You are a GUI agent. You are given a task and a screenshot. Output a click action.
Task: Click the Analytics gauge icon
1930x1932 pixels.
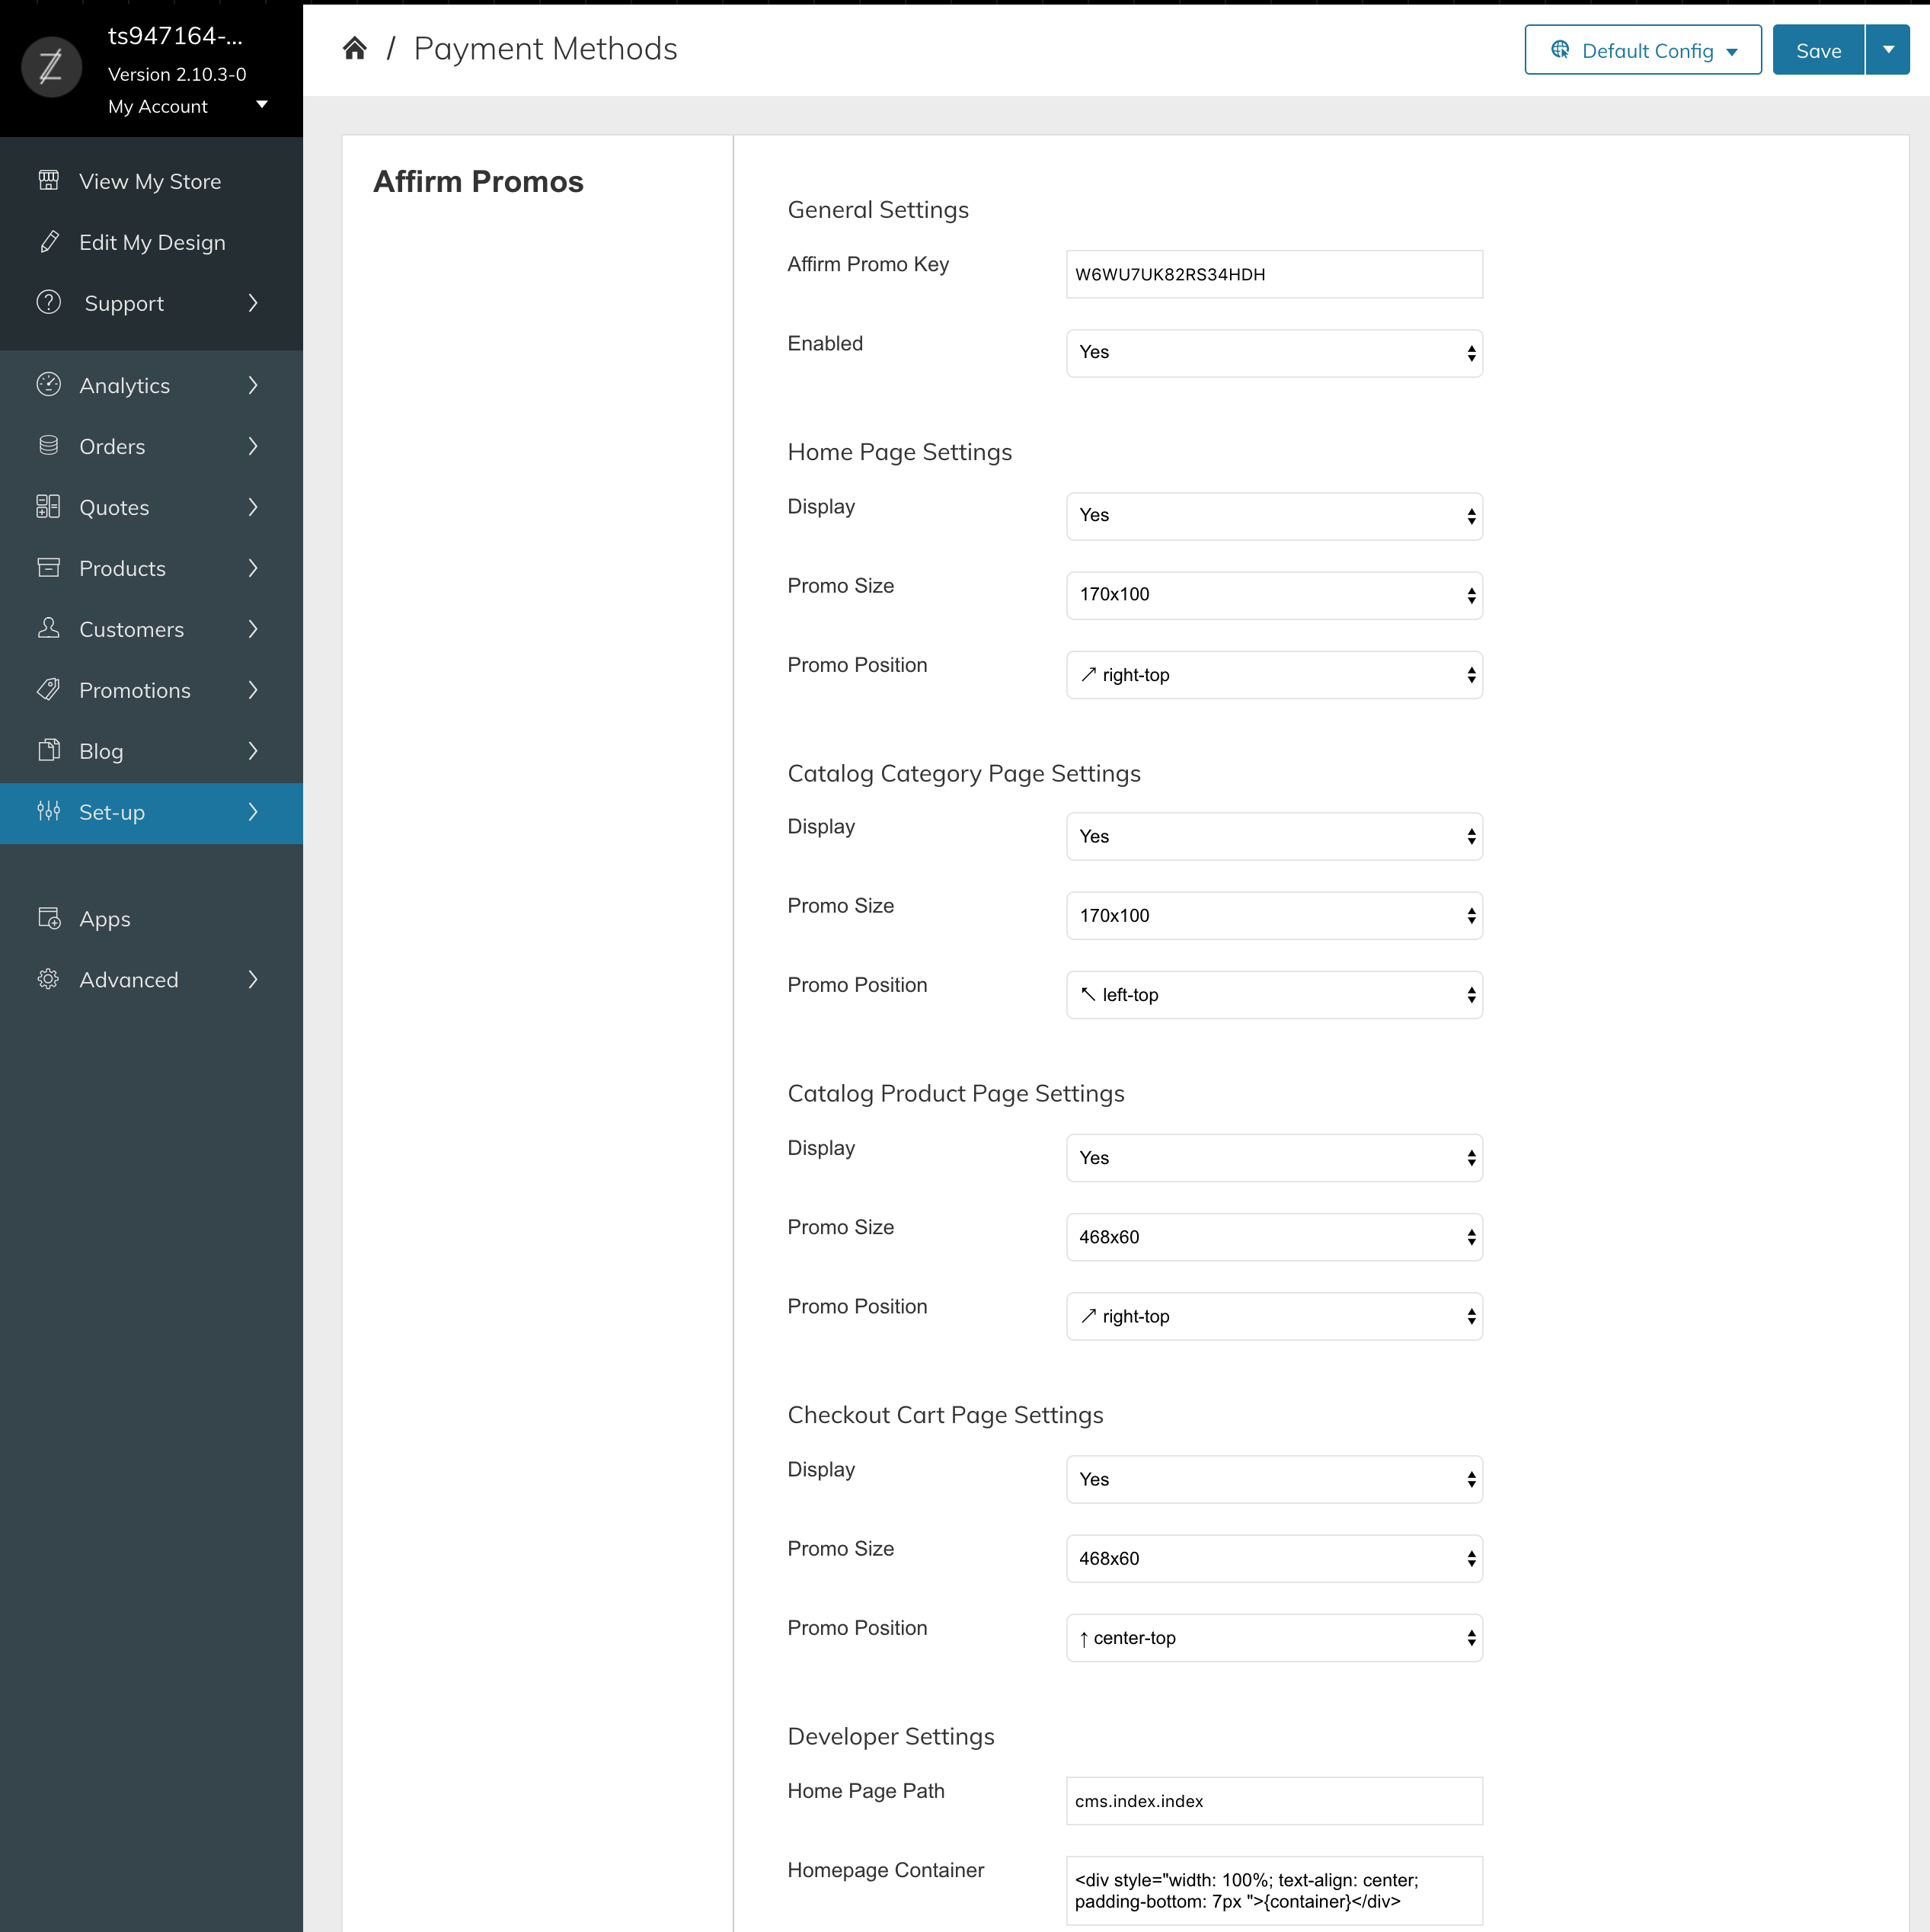click(x=48, y=385)
